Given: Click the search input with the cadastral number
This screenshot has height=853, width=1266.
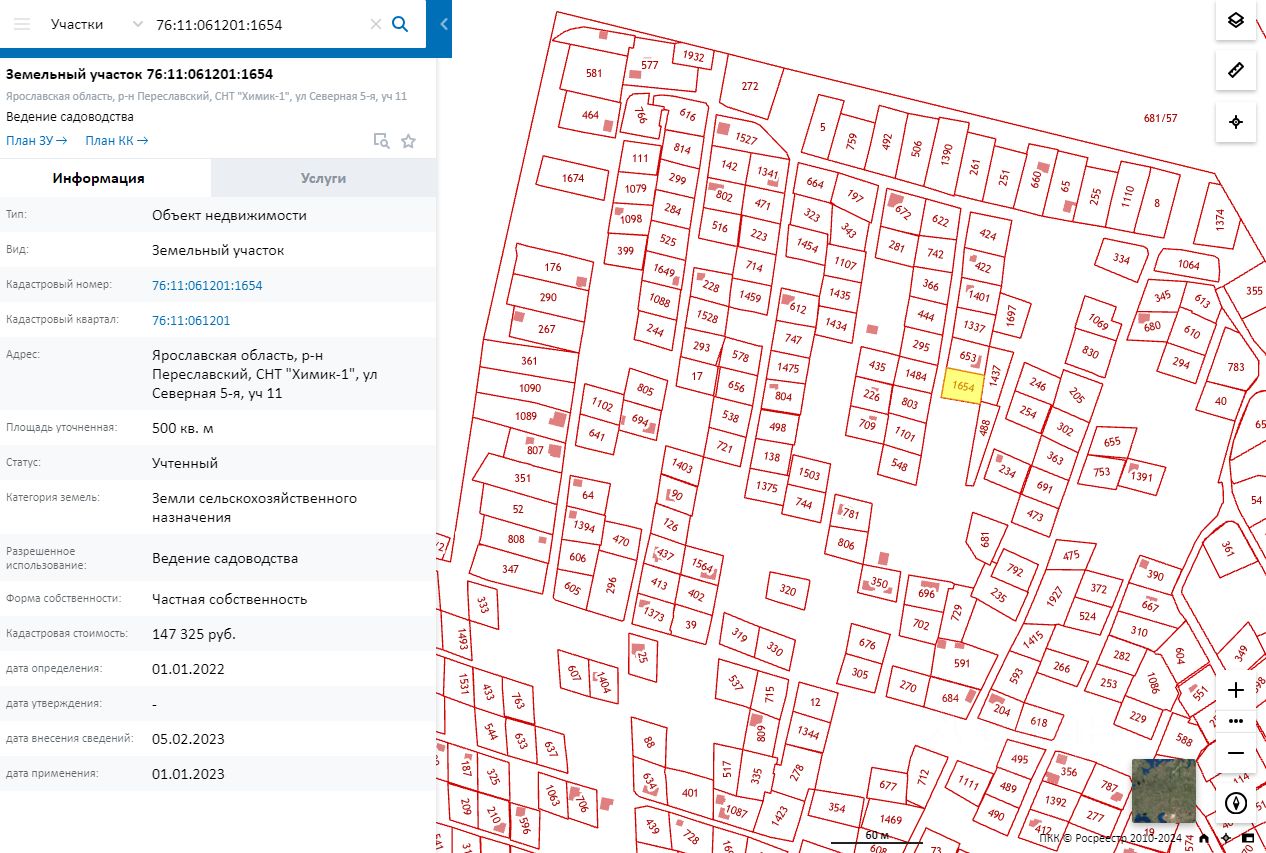Looking at the screenshot, I should pos(258,24).
